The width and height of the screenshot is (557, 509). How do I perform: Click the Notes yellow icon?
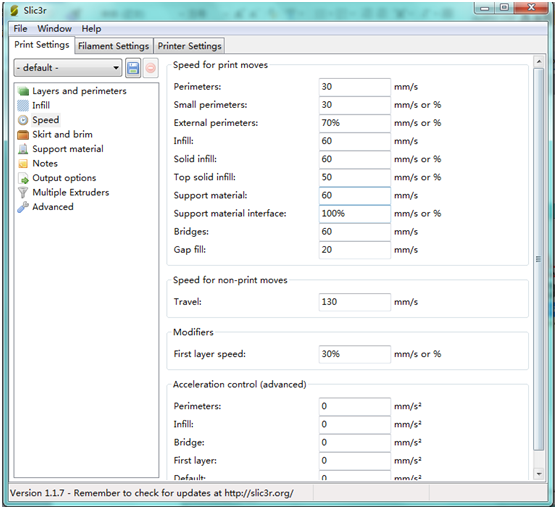(23, 164)
